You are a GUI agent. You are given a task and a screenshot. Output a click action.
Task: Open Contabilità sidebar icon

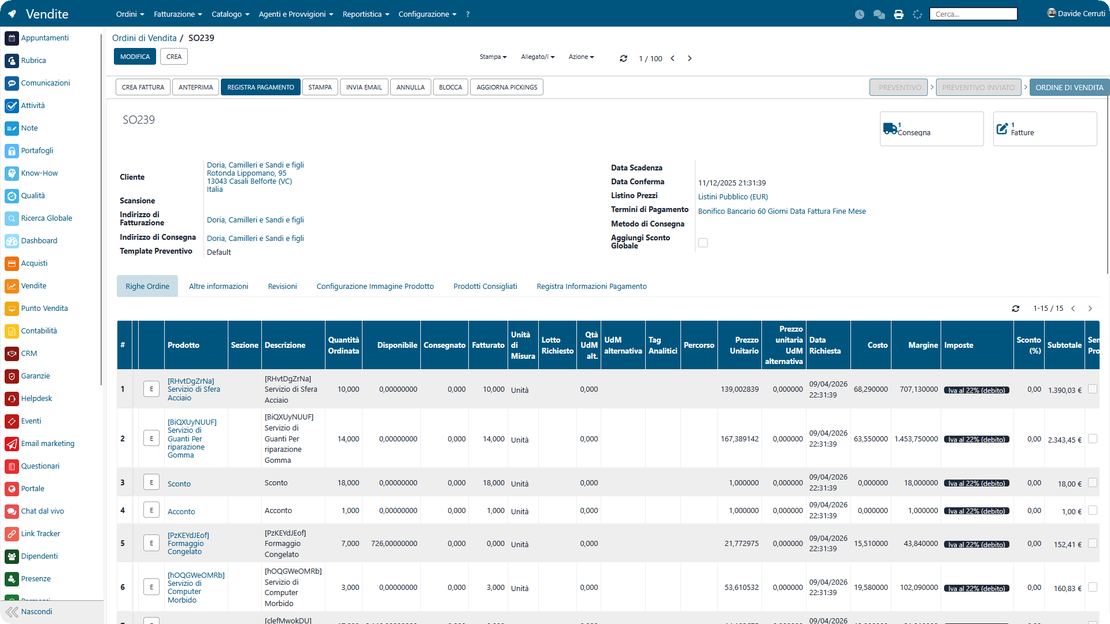11,331
